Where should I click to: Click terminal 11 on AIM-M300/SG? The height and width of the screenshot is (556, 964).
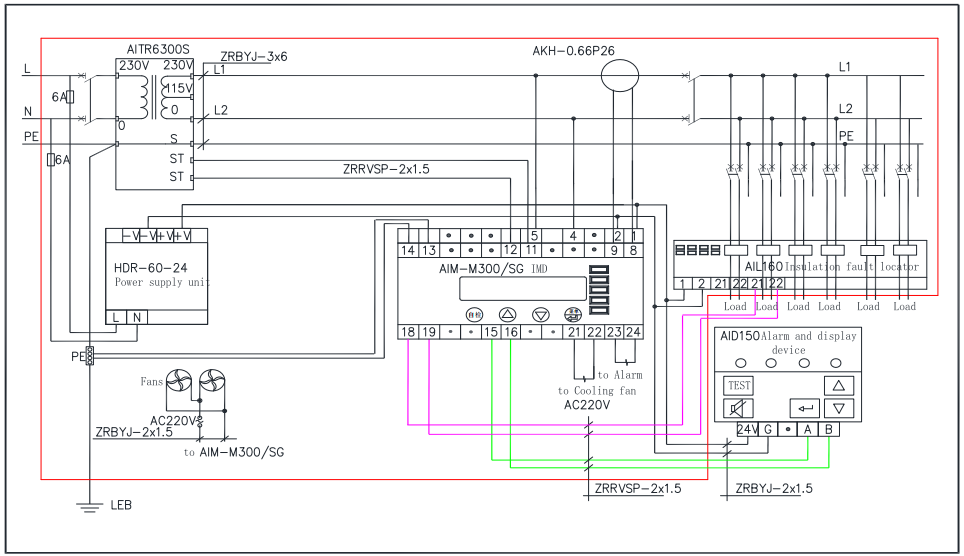coord(531,250)
